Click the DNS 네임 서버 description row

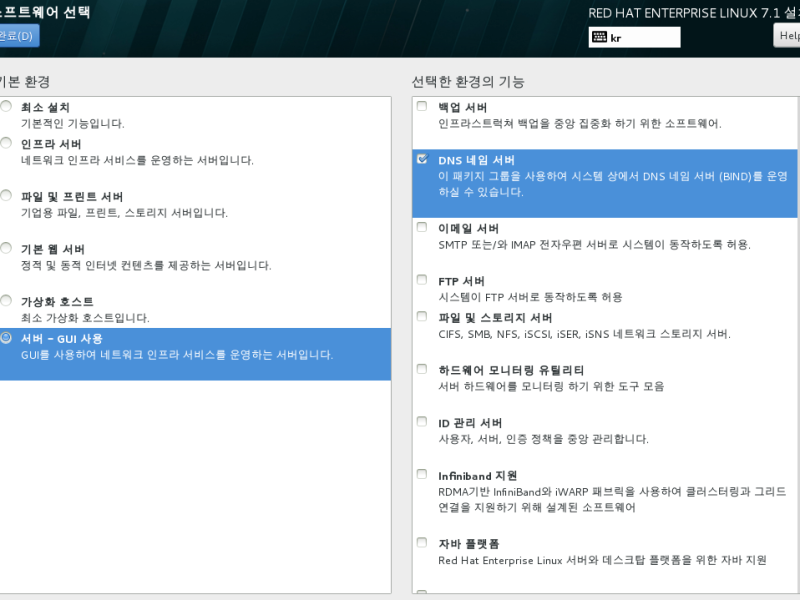tap(605, 184)
